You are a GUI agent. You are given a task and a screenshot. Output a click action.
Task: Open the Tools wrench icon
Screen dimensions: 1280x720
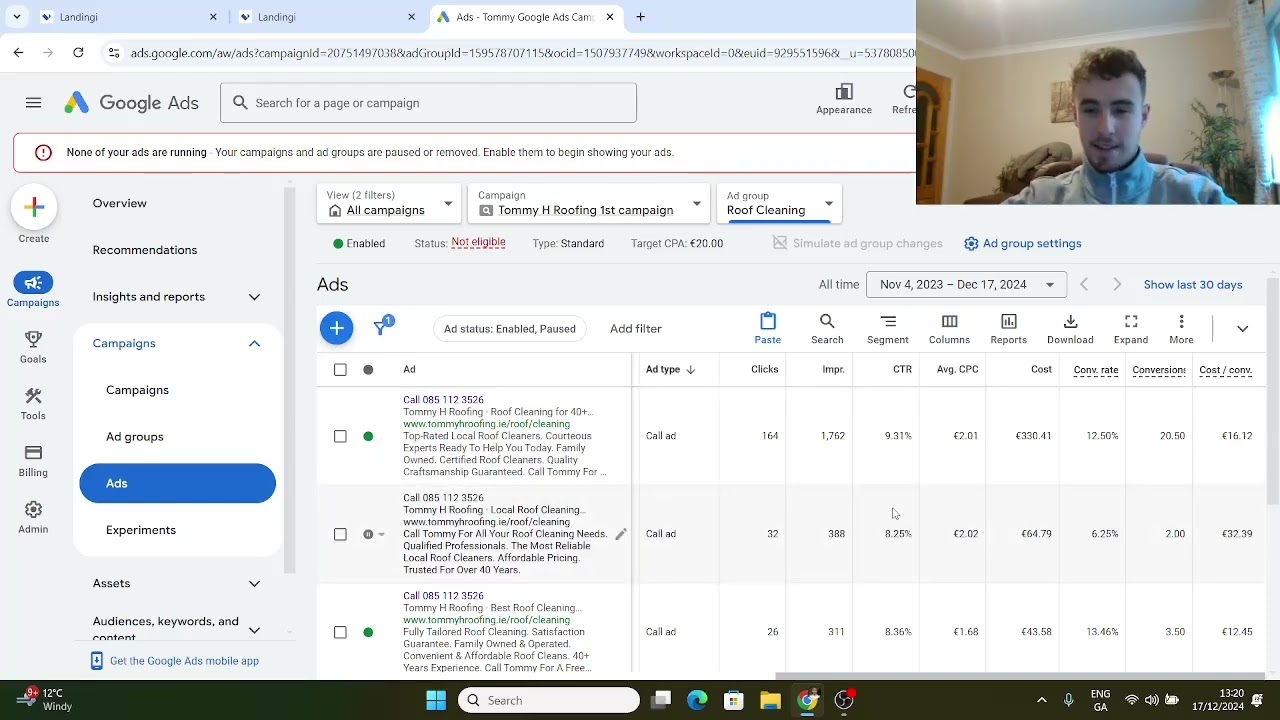tap(33, 397)
